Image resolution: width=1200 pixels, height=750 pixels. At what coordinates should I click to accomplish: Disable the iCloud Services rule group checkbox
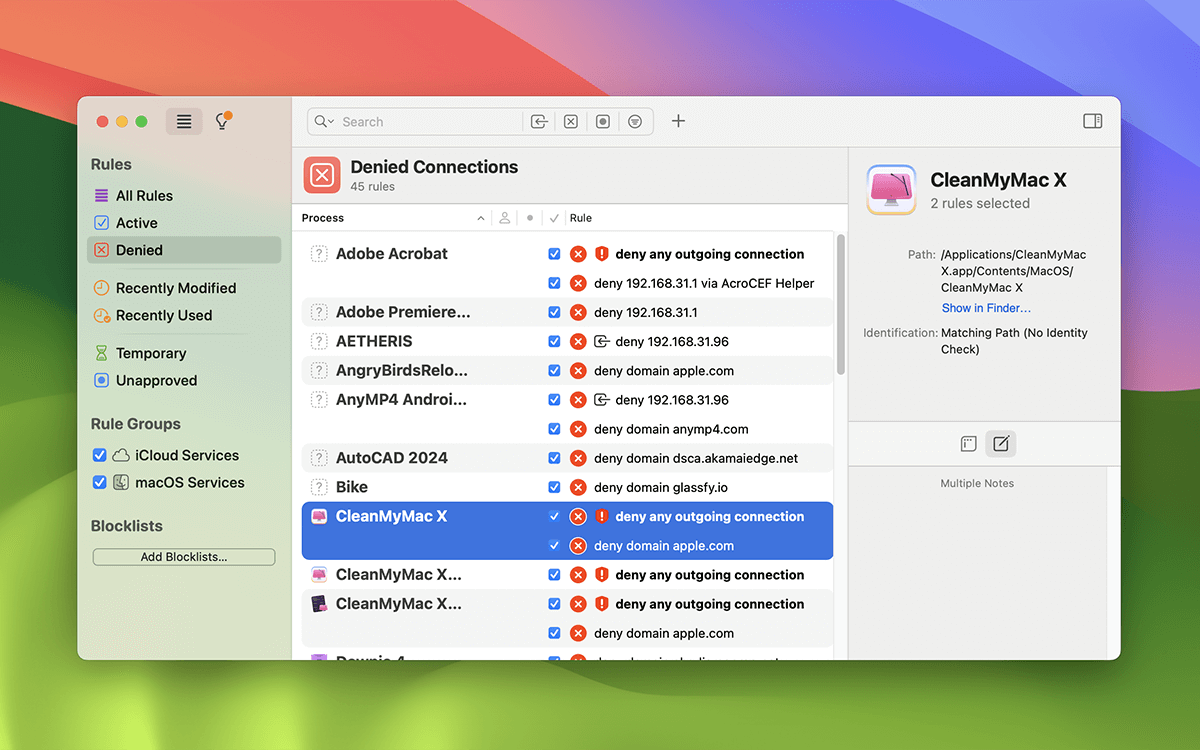click(x=99, y=455)
